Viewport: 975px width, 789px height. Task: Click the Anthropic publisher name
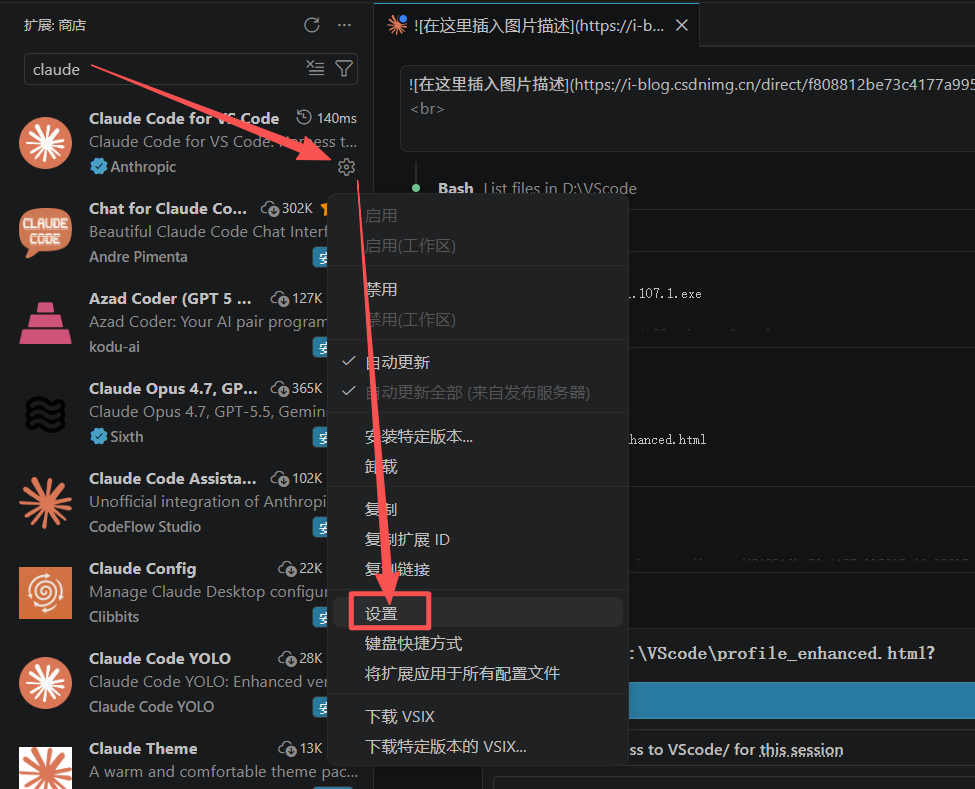[143, 167]
